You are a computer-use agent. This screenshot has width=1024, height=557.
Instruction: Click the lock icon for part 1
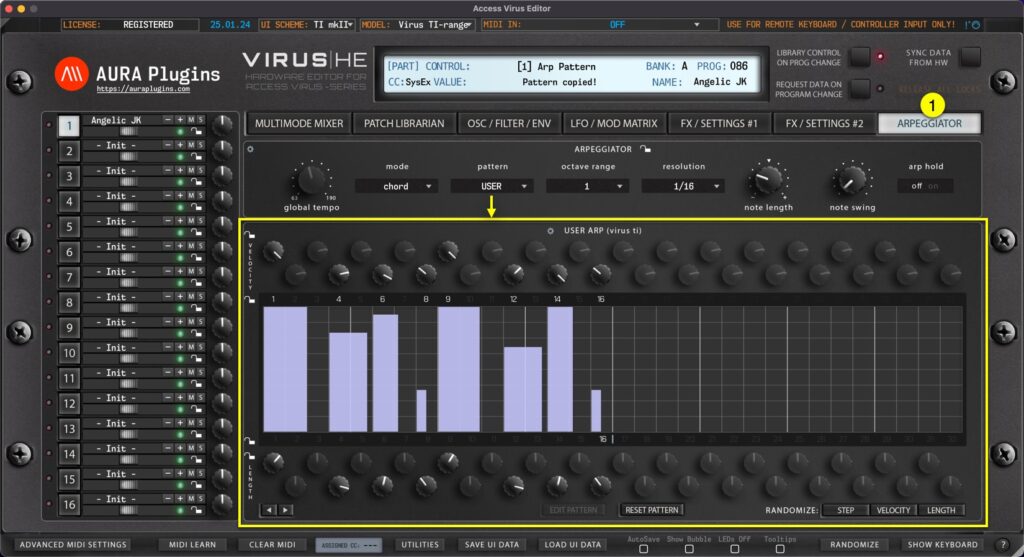tap(196, 131)
